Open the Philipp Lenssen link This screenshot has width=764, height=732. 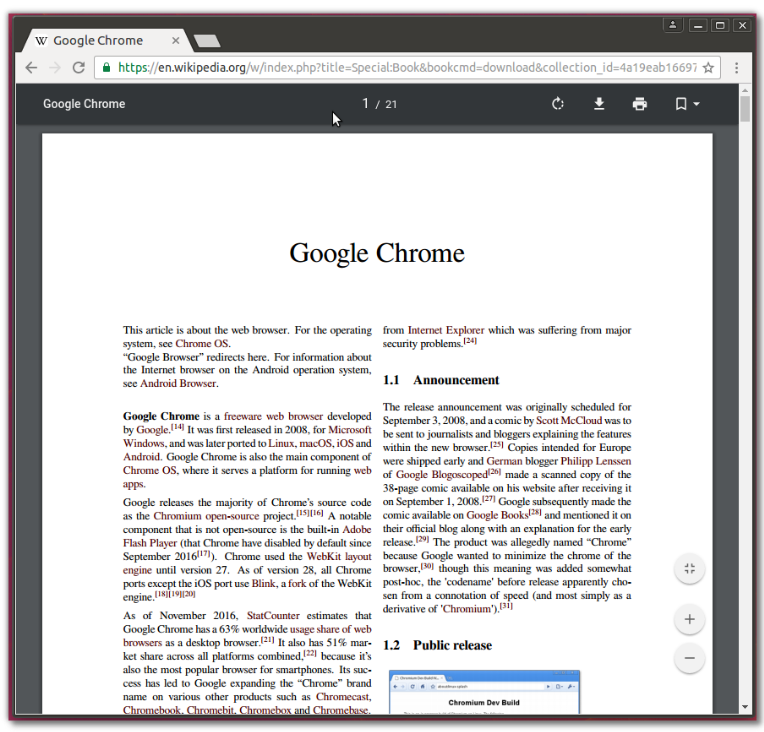tap(595, 461)
